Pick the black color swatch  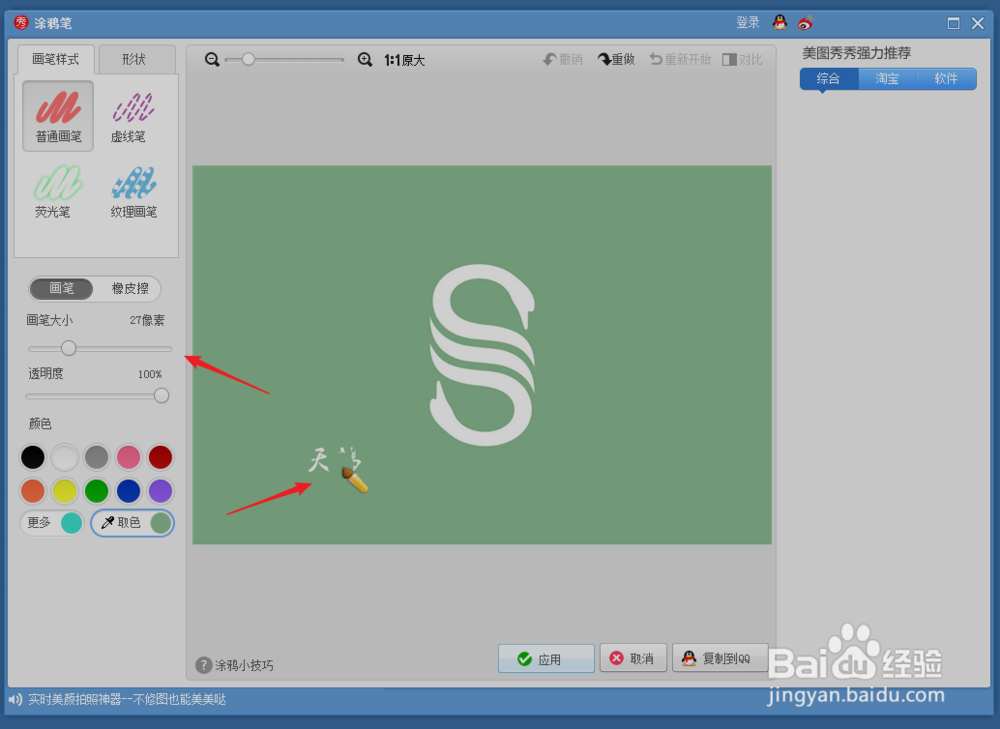click(x=33, y=457)
